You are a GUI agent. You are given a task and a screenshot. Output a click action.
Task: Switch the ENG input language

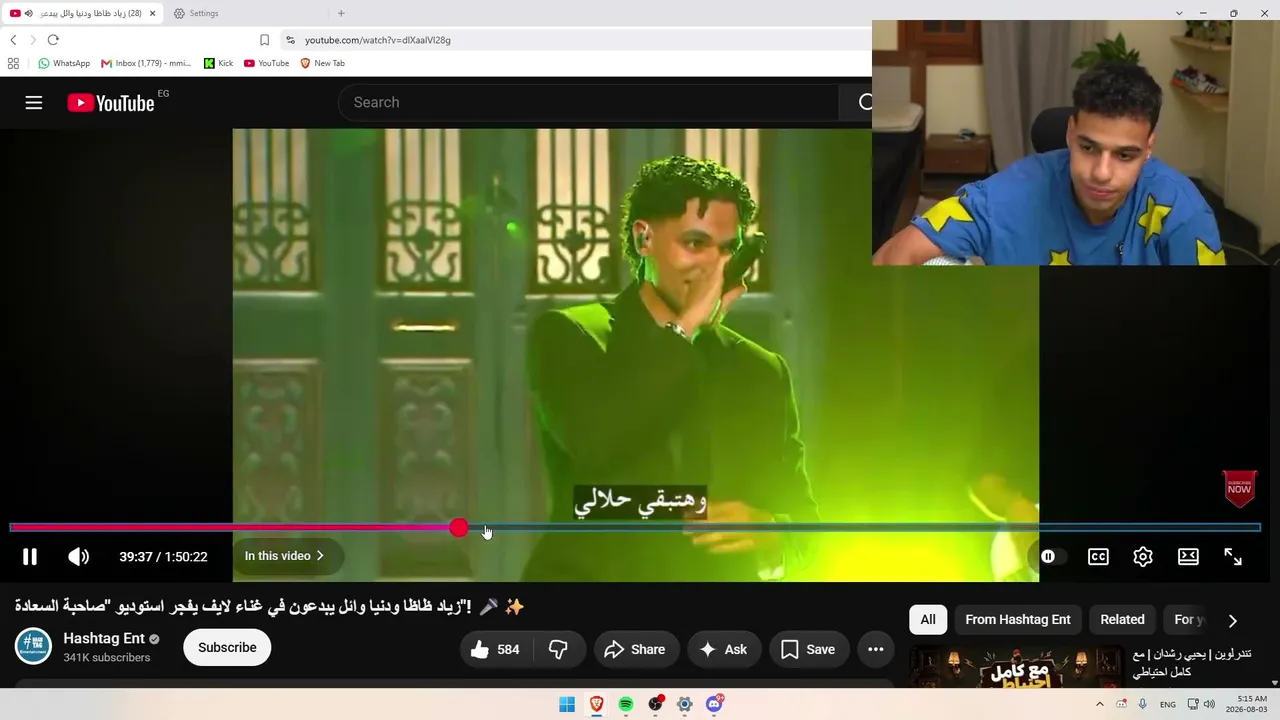click(x=1168, y=704)
